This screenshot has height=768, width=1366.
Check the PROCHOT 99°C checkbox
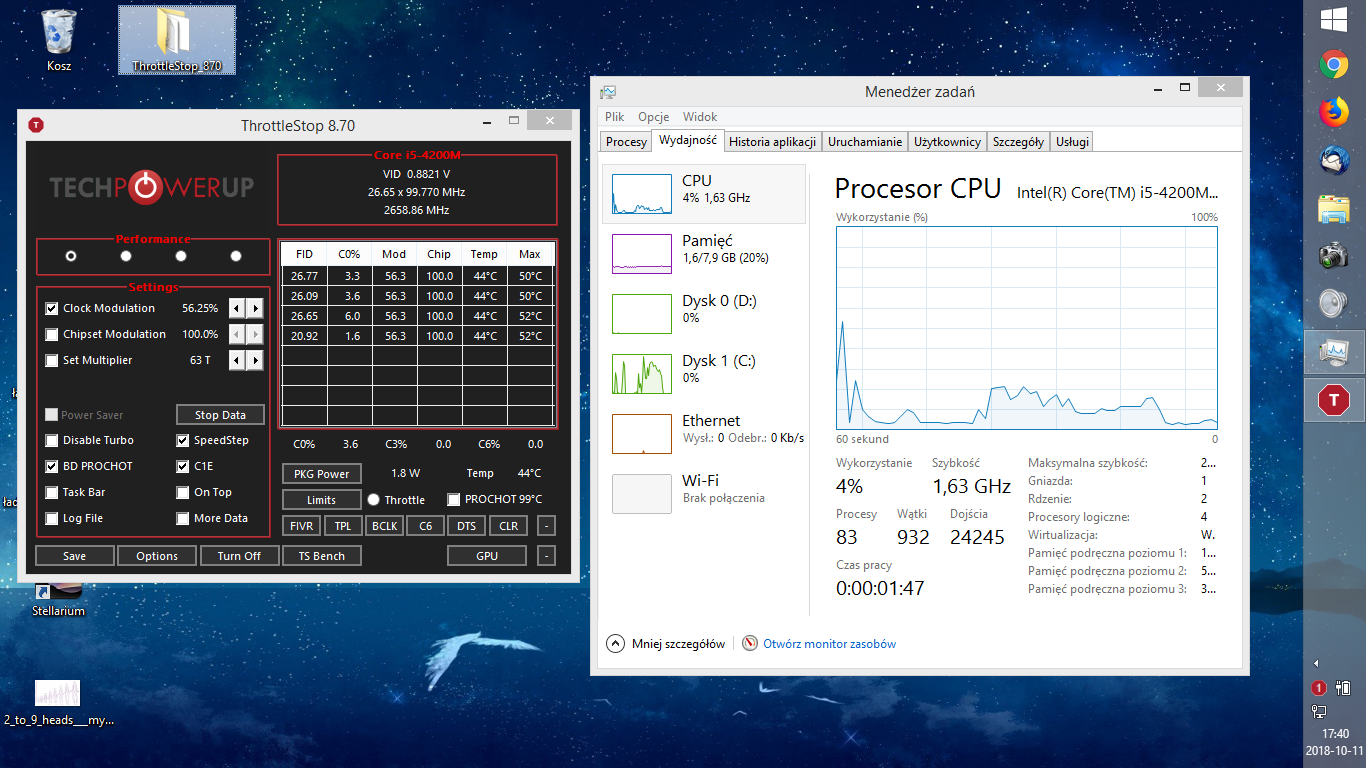[454, 499]
